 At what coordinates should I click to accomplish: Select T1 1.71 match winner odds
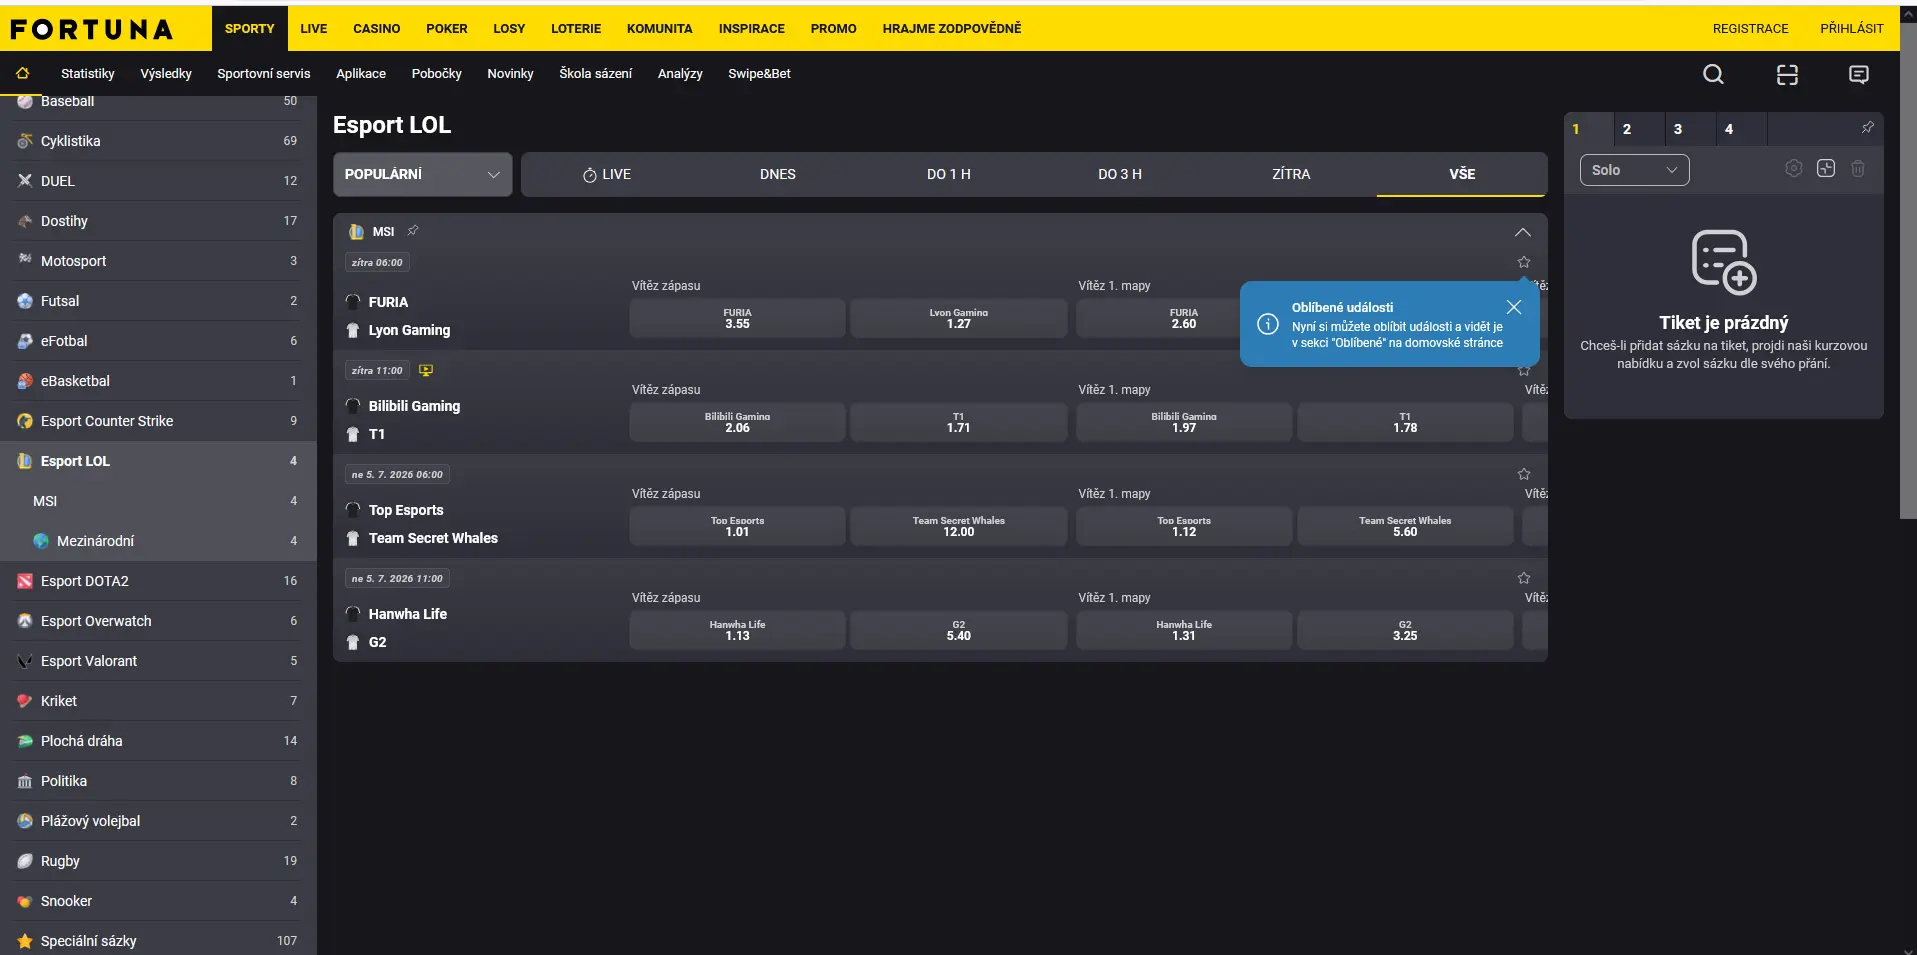pos(959,422)
